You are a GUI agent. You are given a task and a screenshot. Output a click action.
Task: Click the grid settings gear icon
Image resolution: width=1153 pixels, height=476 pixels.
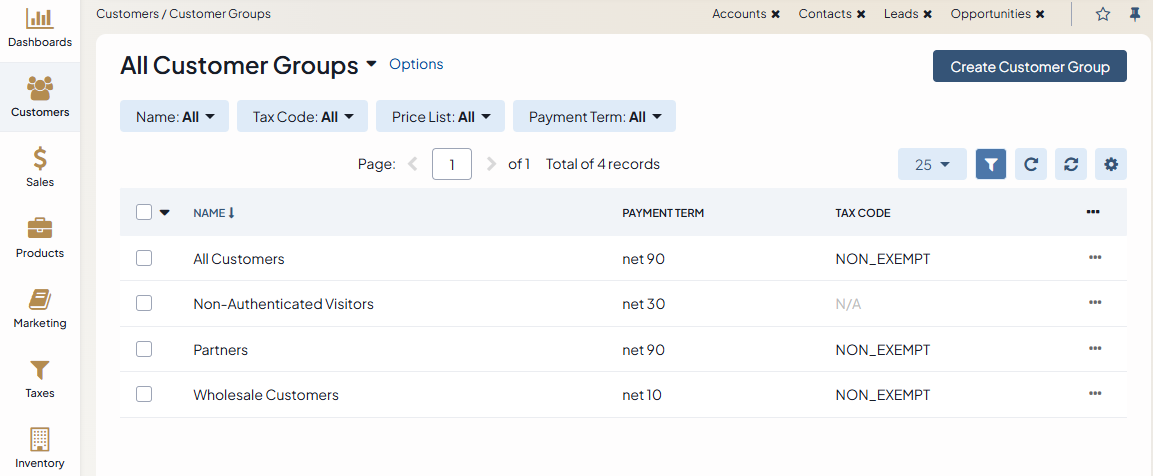coord(1110,164)
